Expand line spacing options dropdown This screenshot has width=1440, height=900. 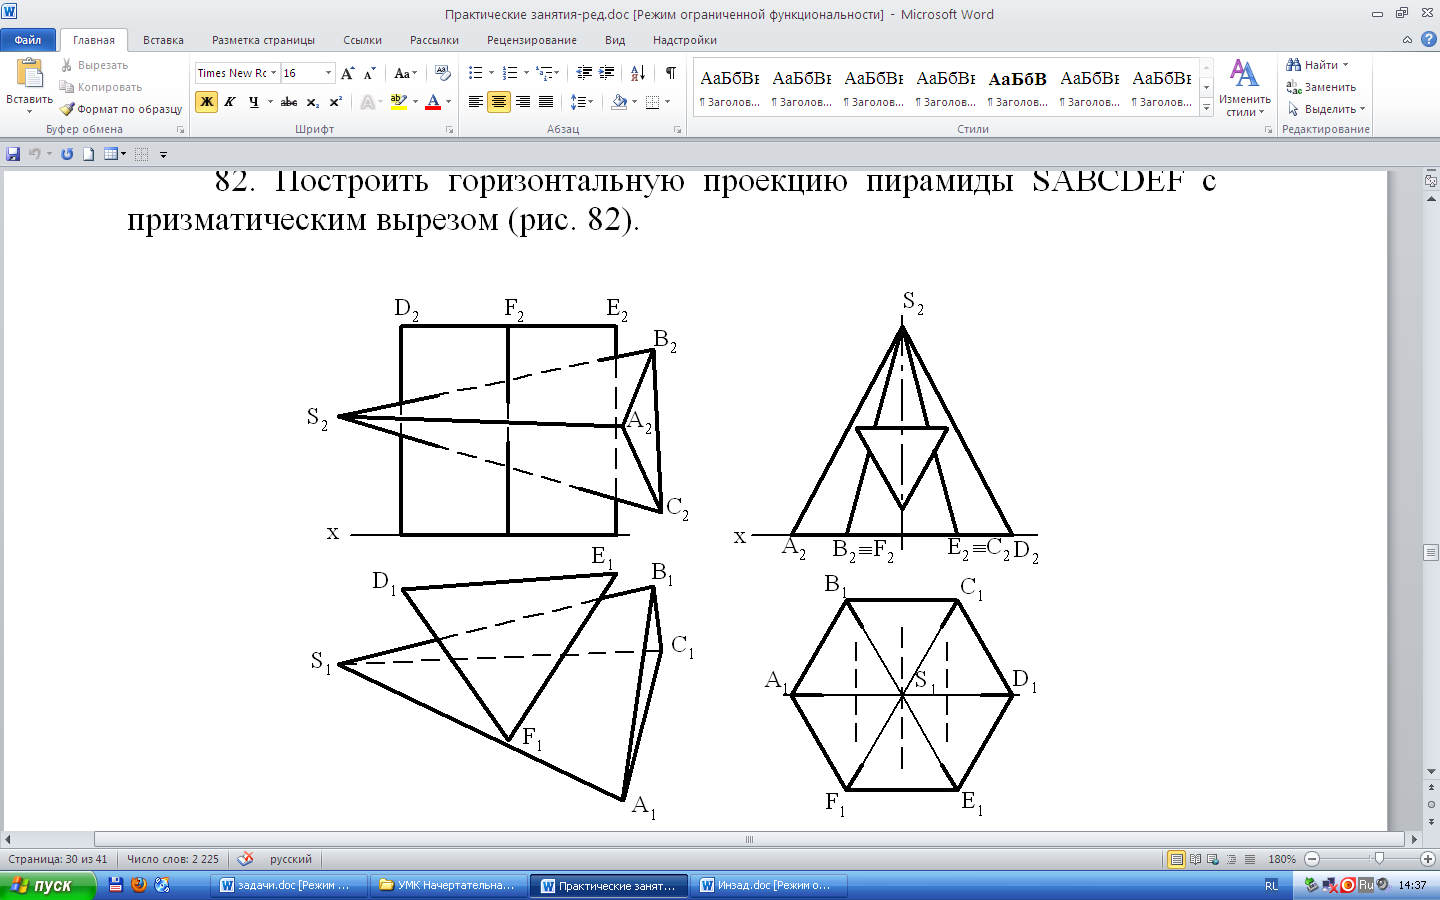coord(591,102)
